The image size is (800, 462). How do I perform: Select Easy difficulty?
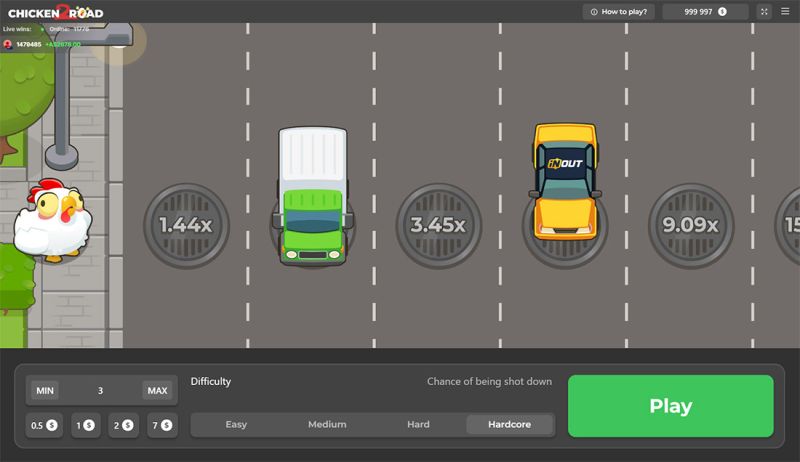click(x=236, y=424)
